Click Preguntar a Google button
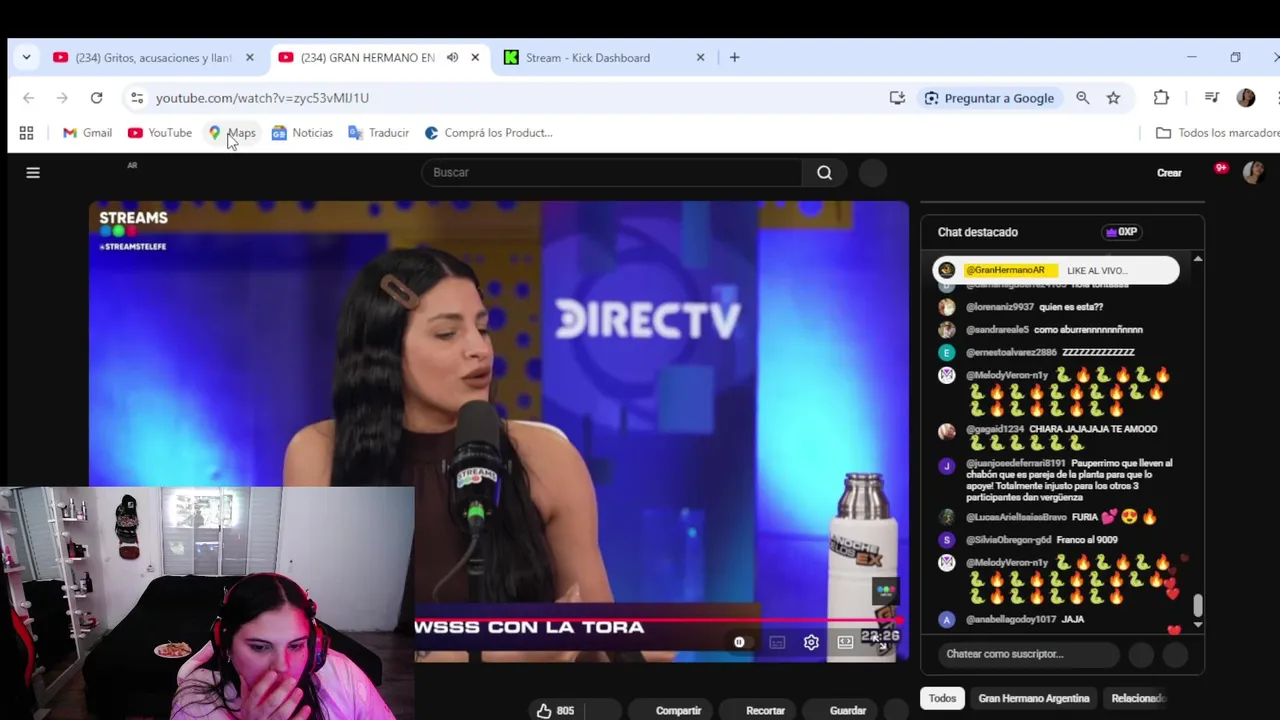 pos(989,98)
